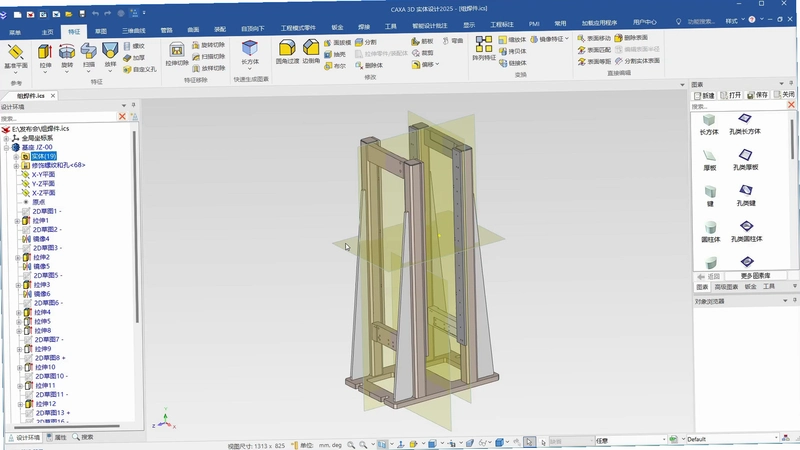
Task: Open the 旋转 dropdown arrow
Action: [x=67, y=71]
